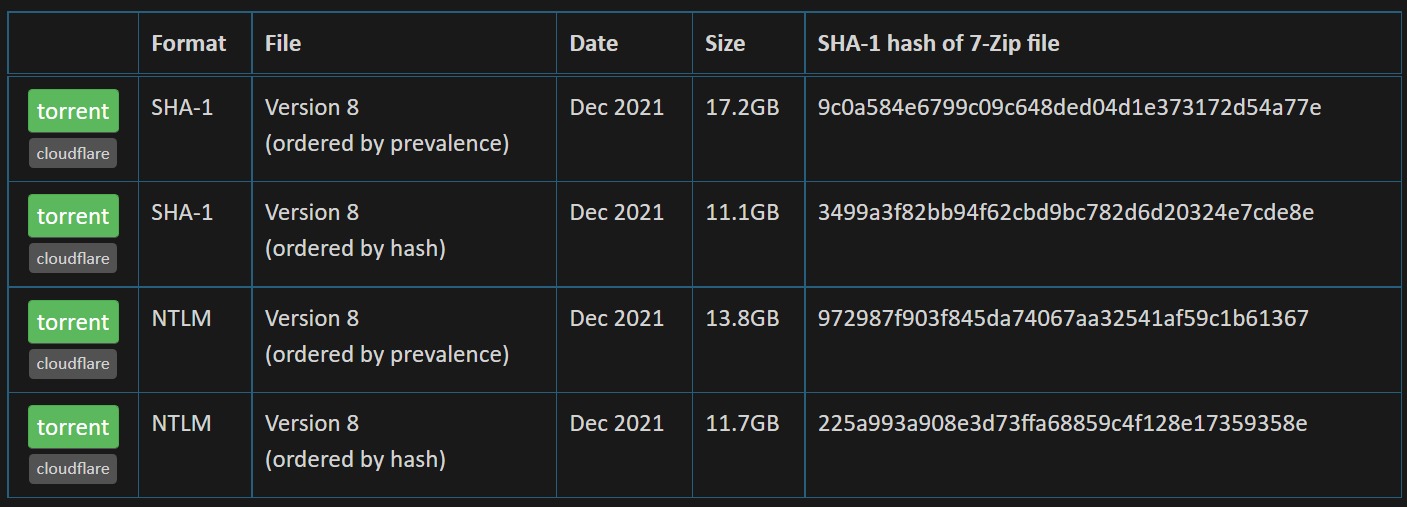The image size is (1407, 507).
Task: Click torrent for NTLM ordered by hash
Action: (73, 427)
